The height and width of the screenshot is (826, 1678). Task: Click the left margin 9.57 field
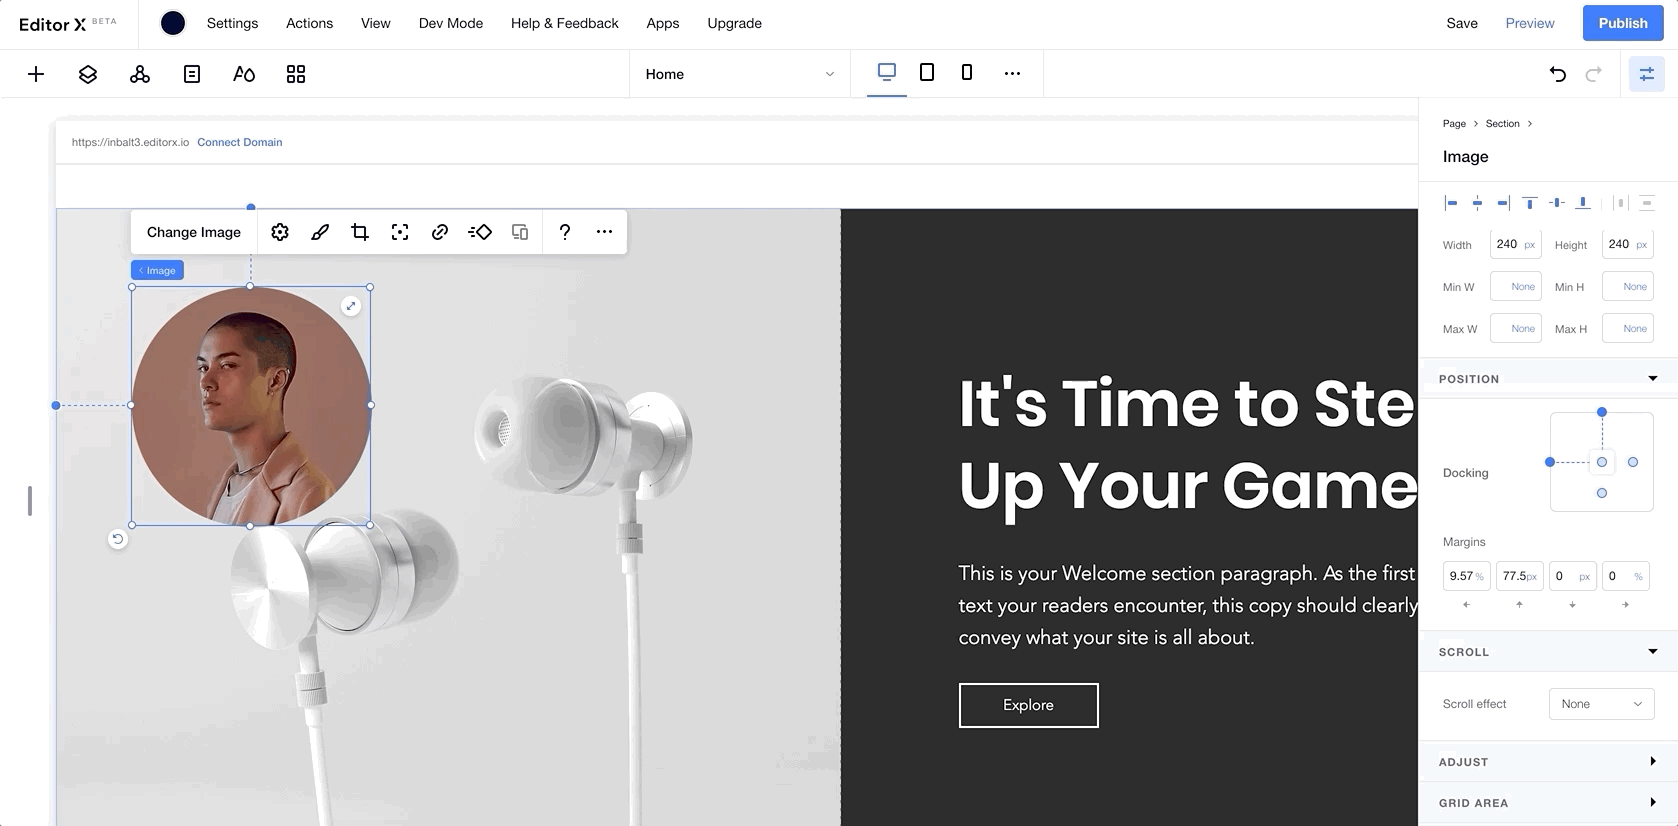tap(1466, 576)
